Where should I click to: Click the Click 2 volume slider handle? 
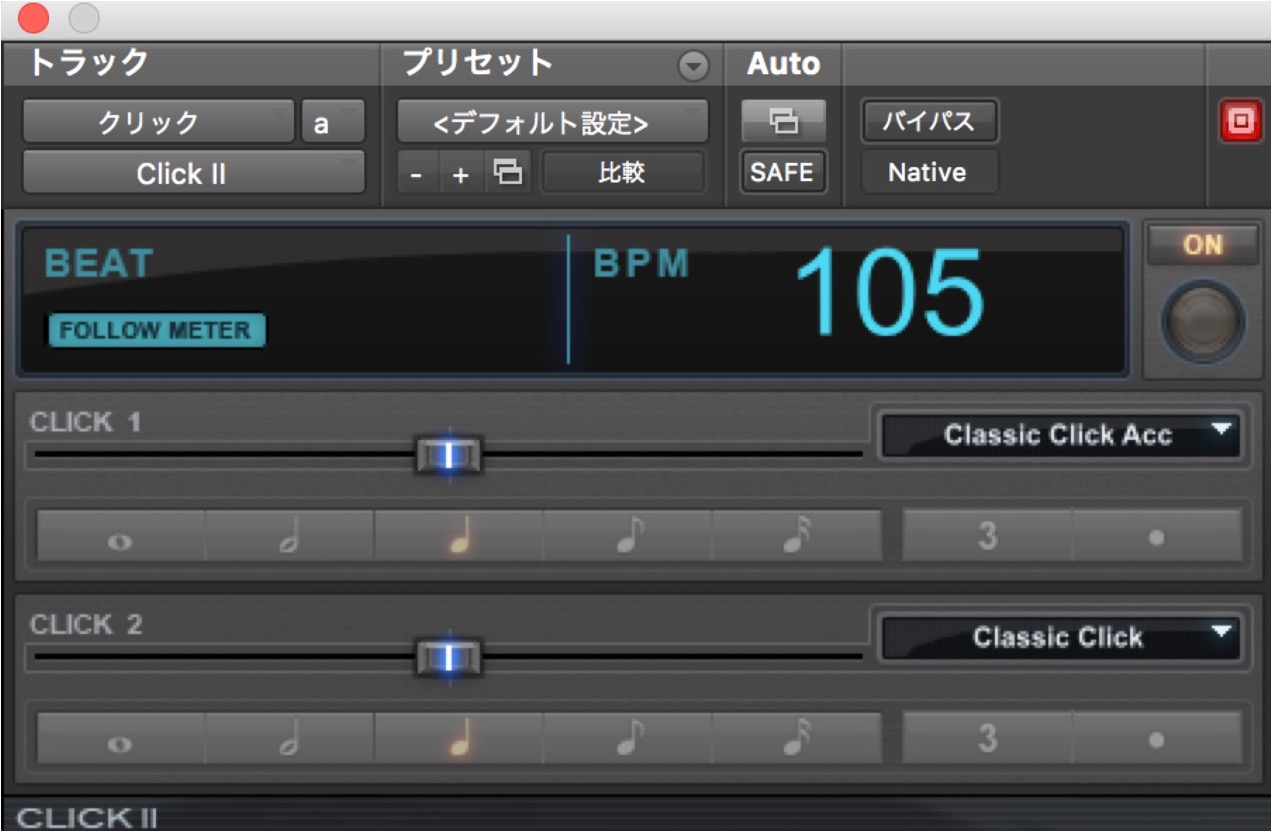449,657
